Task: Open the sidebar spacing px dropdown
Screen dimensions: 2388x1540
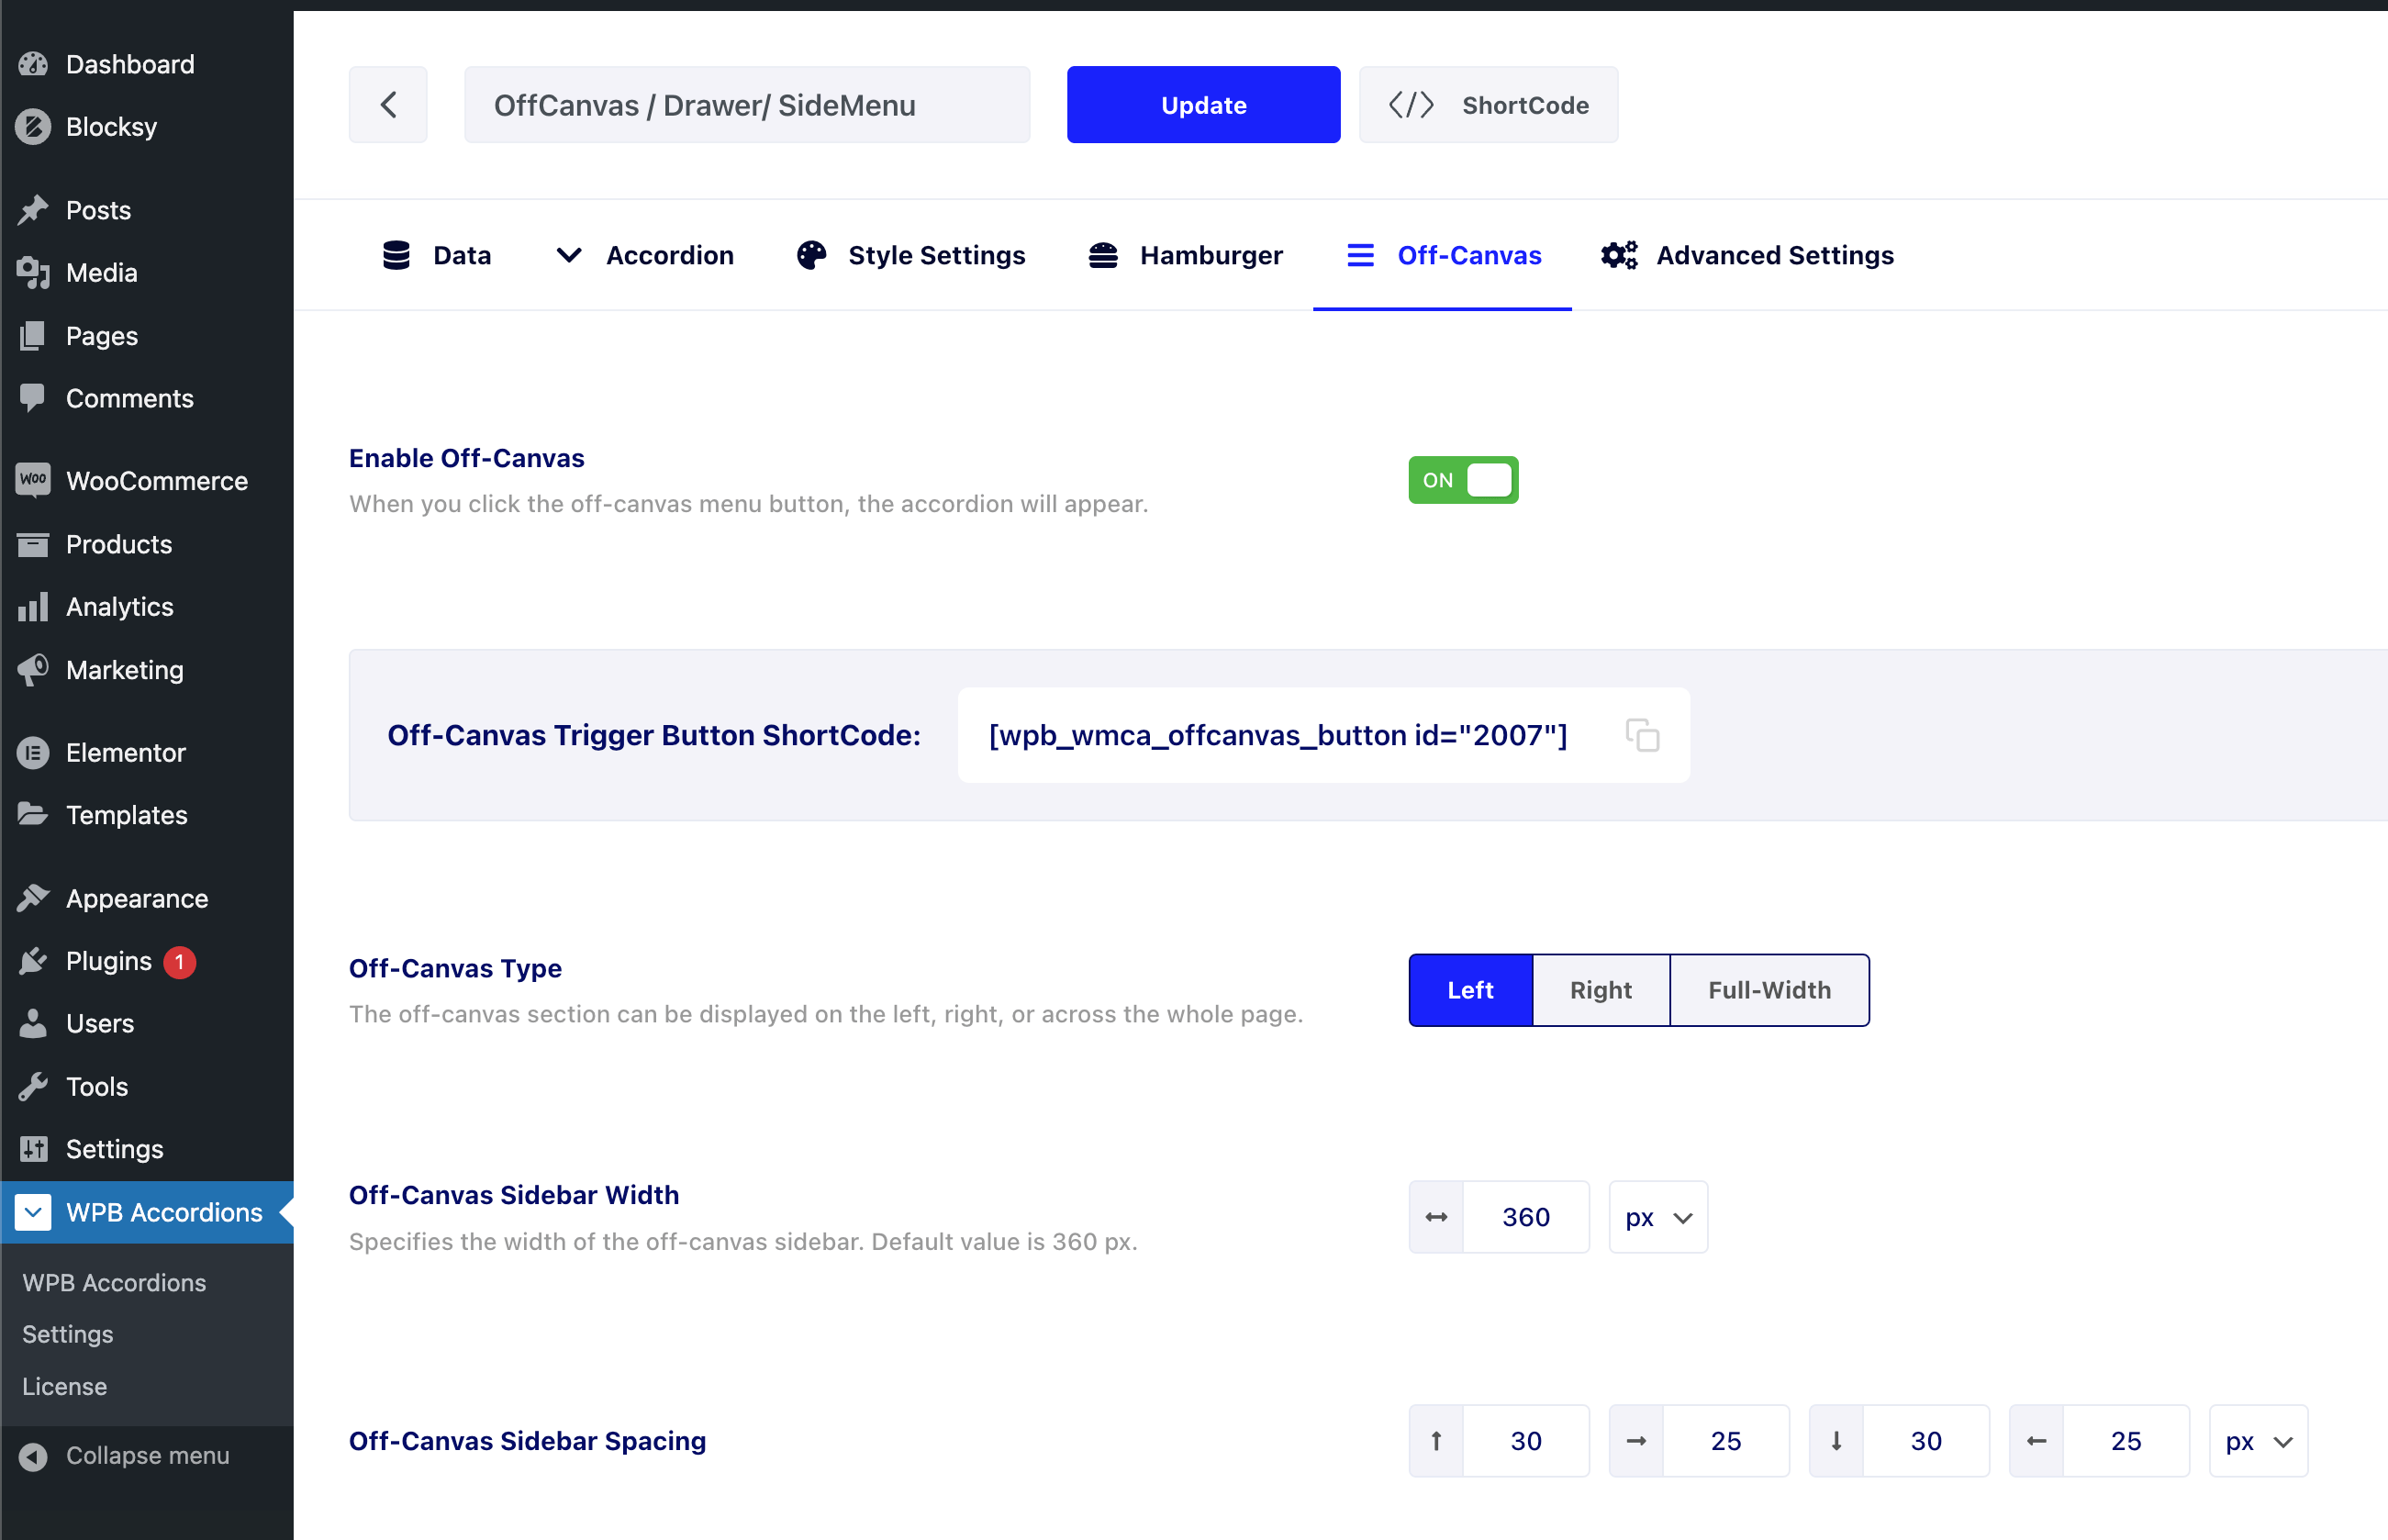Action: 2256,1440
